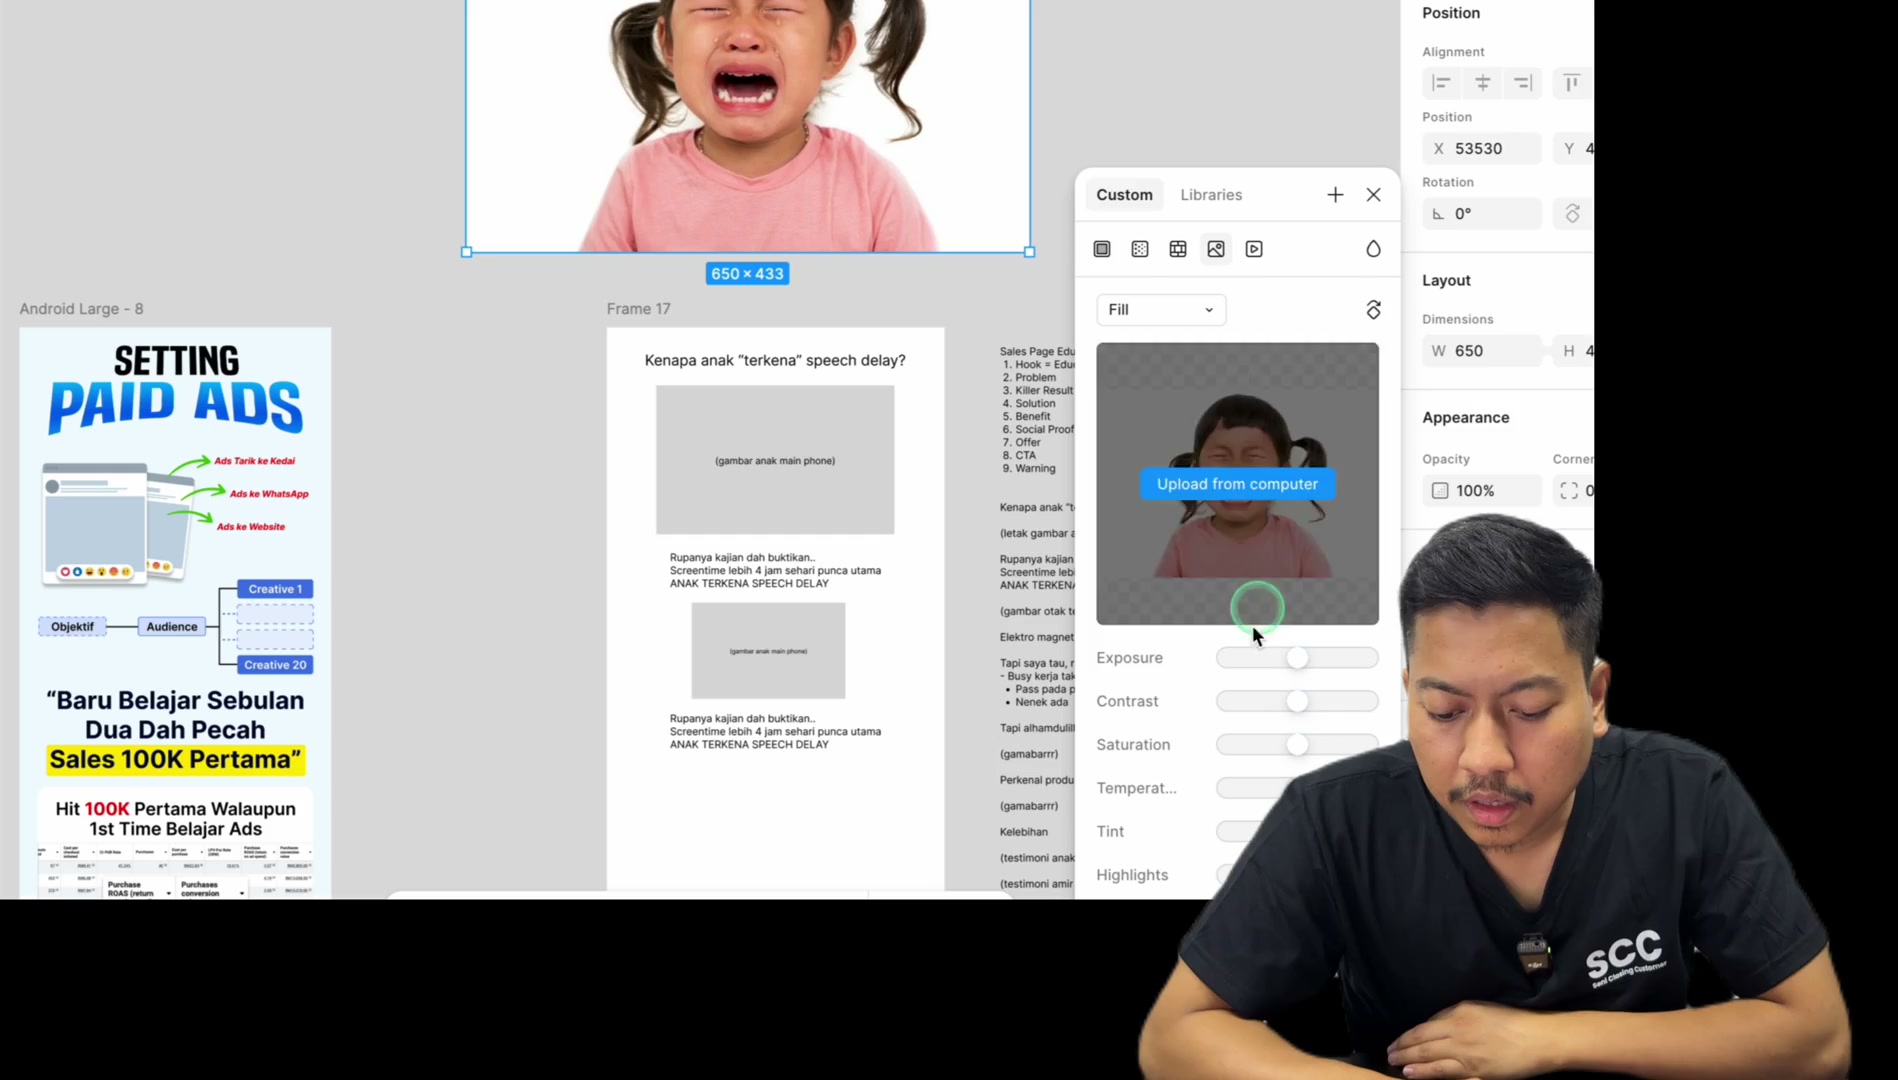
Task: Close the fill picker panel
Action: pos(1373,195)
